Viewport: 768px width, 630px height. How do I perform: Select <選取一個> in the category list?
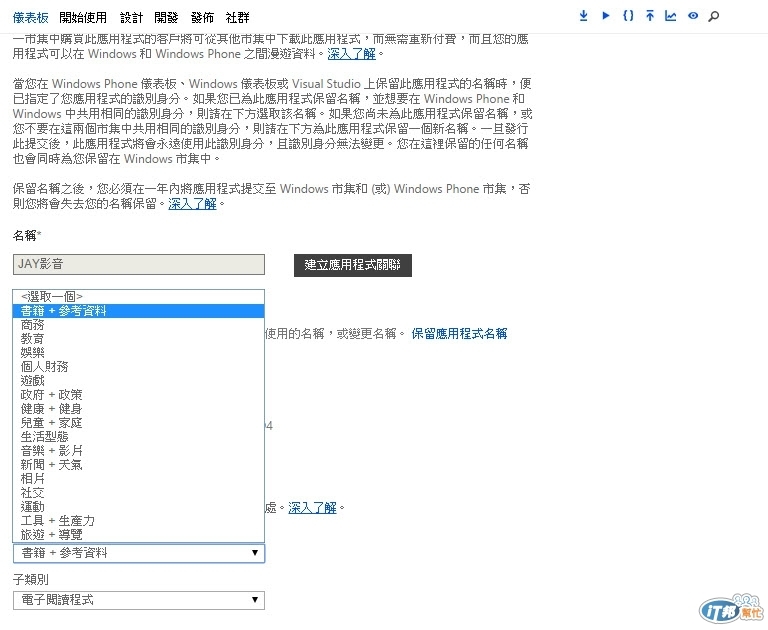pyautogui.click(x=139, y=296)
